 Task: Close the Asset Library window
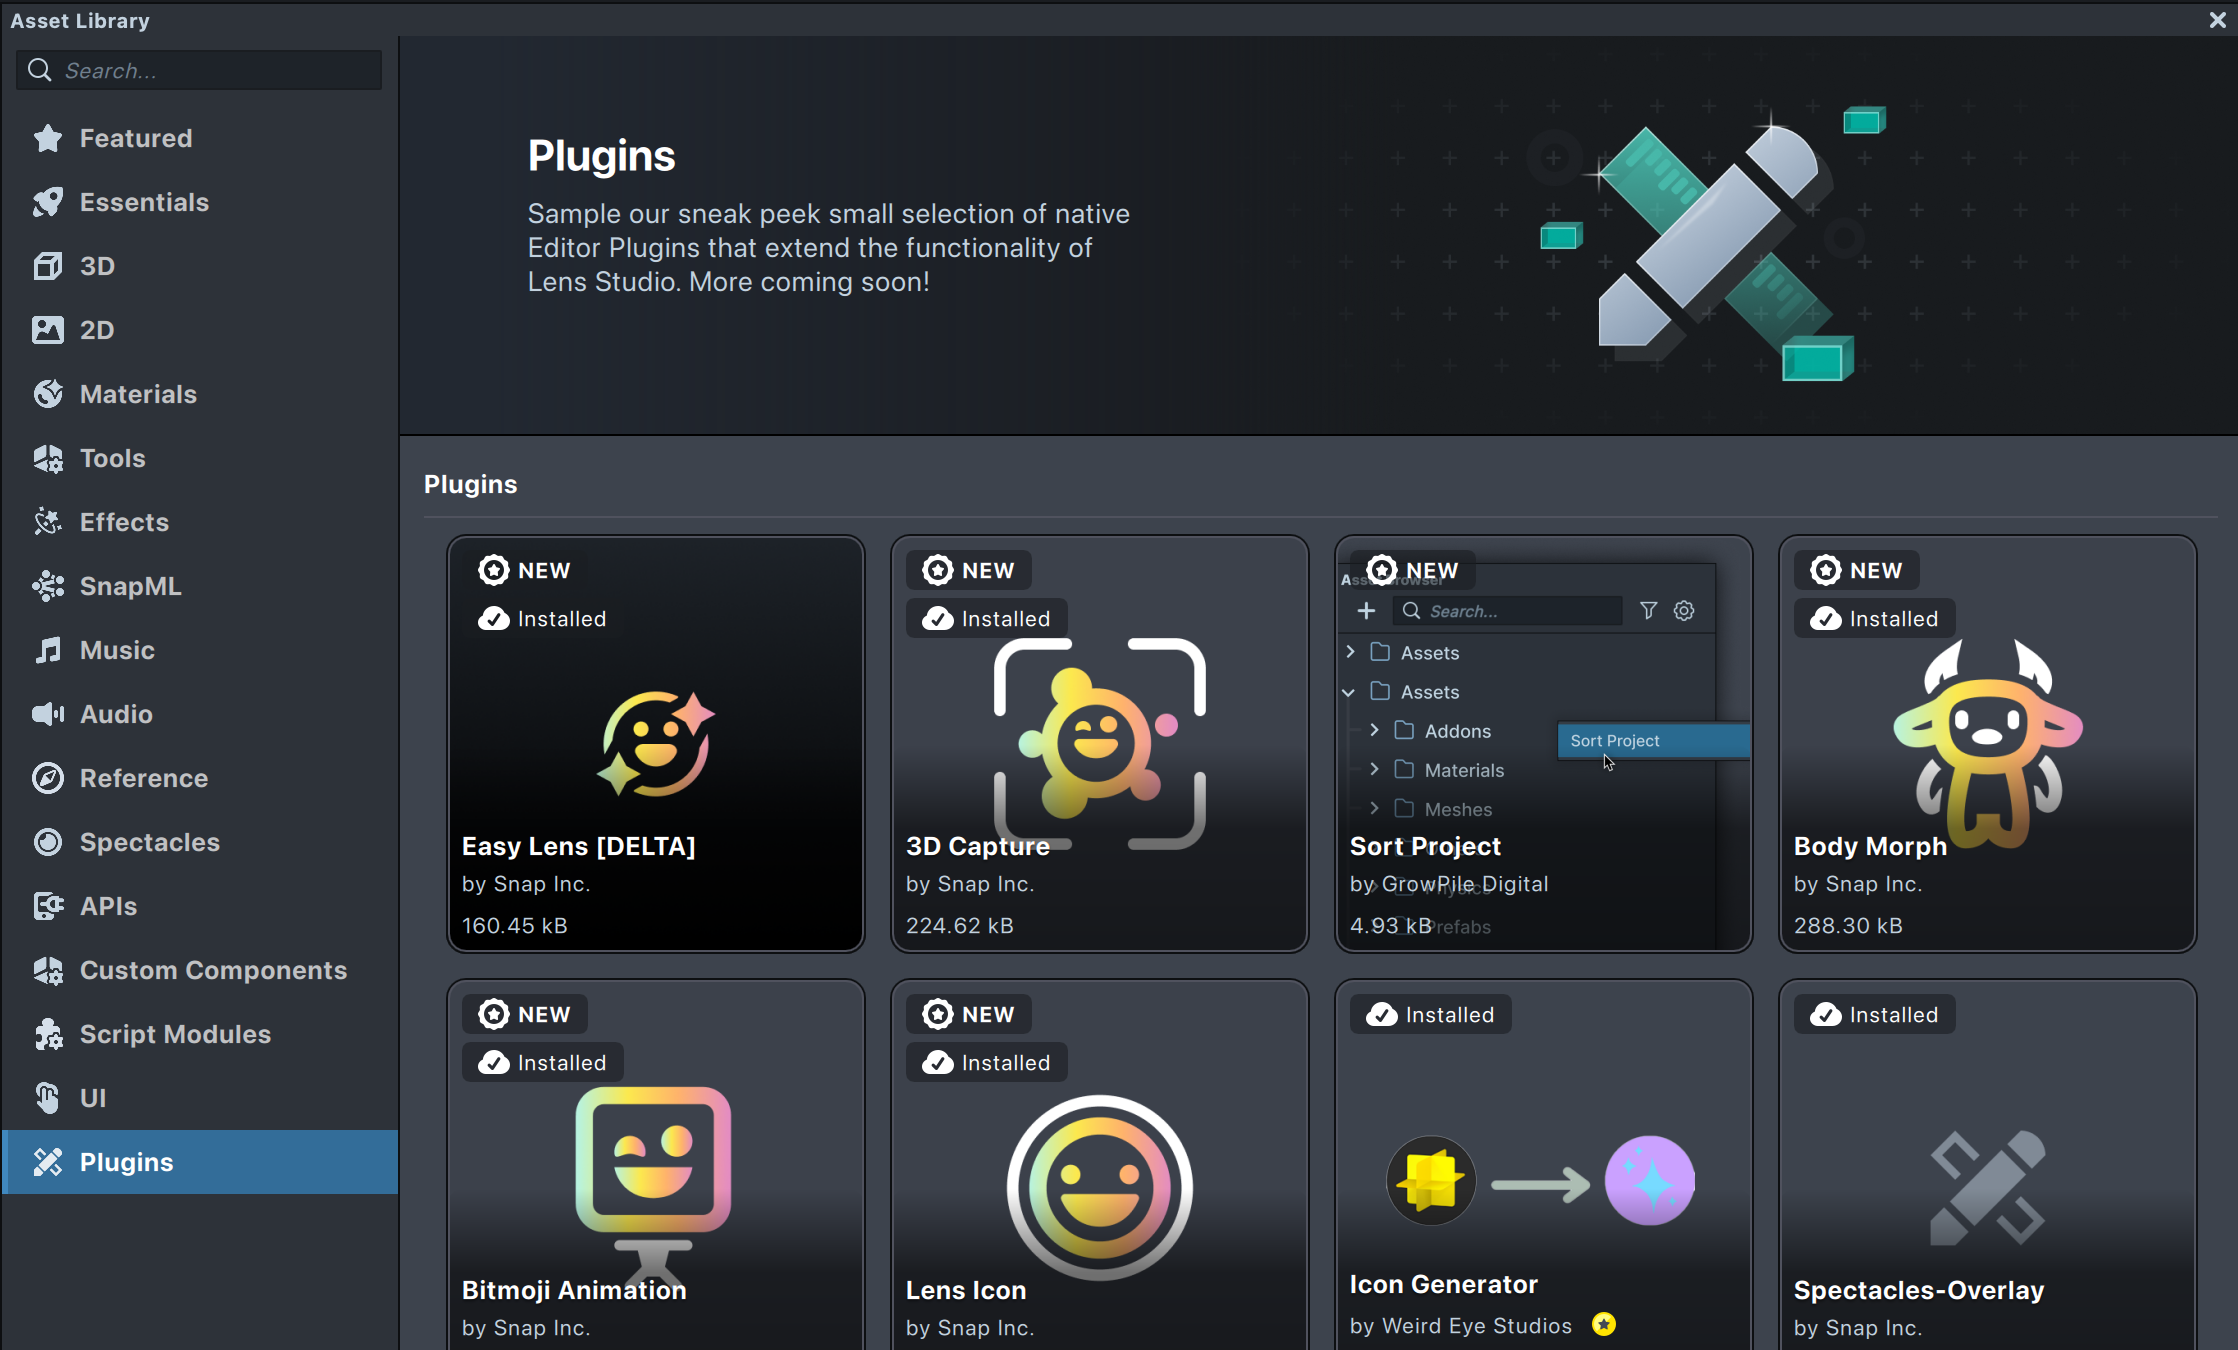[x=2217, y=20]
